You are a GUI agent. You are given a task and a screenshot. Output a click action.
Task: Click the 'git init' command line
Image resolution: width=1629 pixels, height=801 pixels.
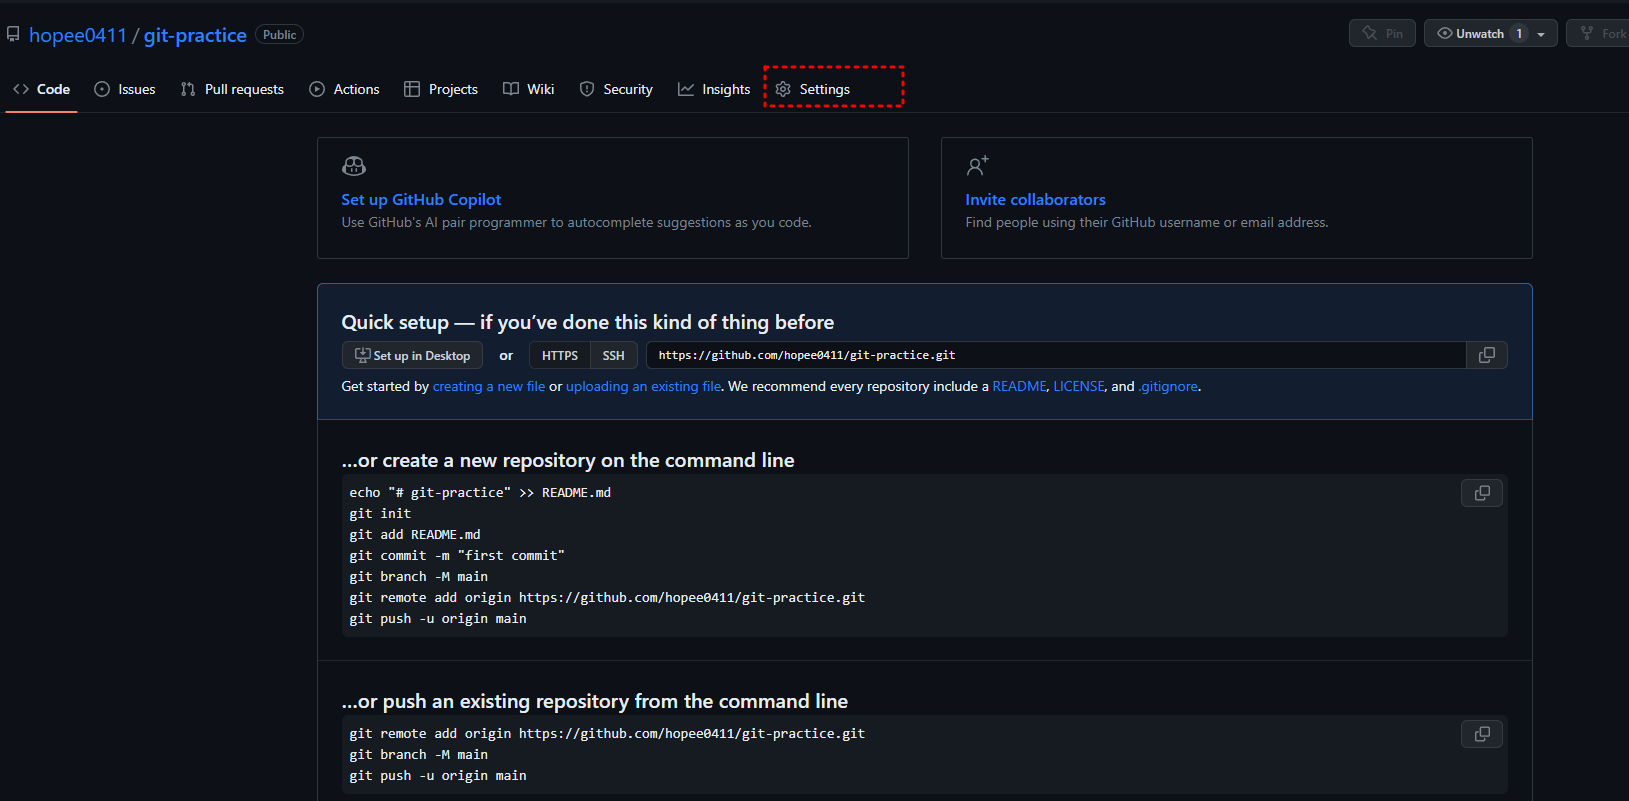pos(380,513)
